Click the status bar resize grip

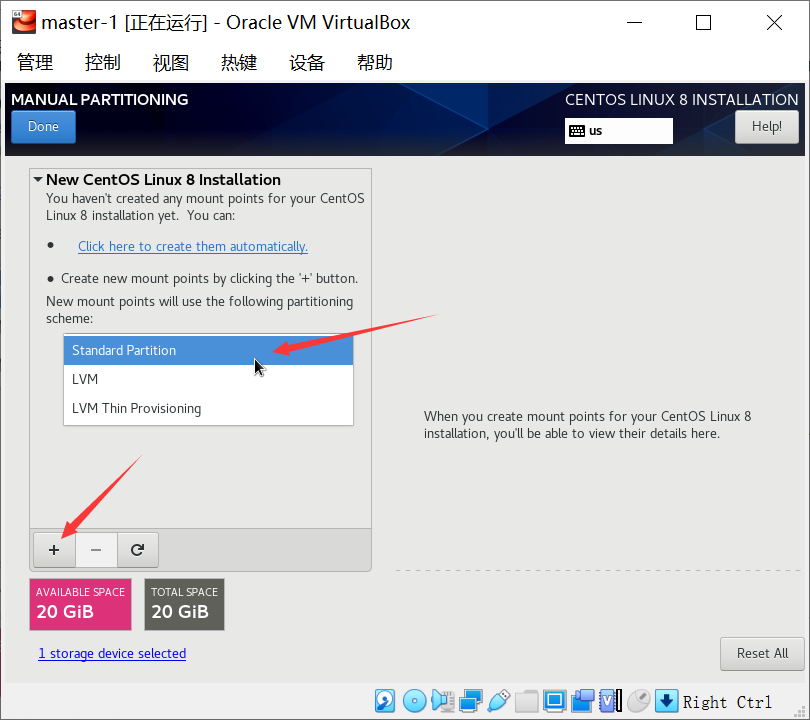point(801,711)
